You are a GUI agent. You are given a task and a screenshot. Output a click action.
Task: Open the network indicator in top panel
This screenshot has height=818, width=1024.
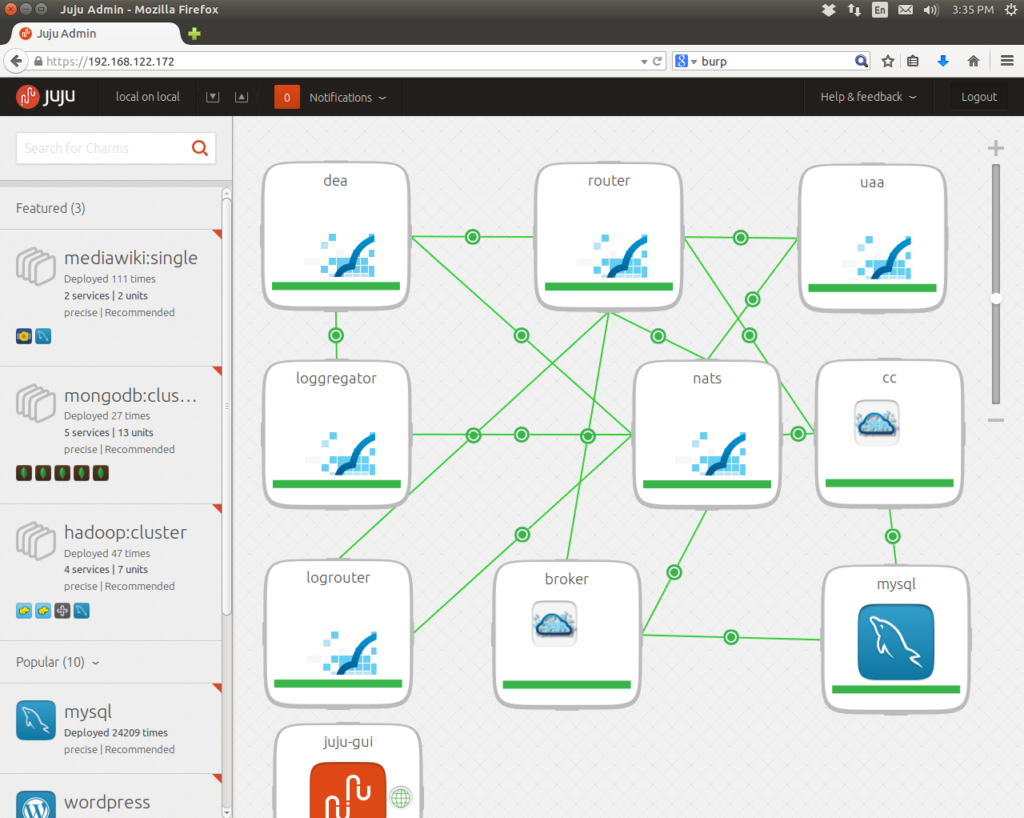(854, 10)
